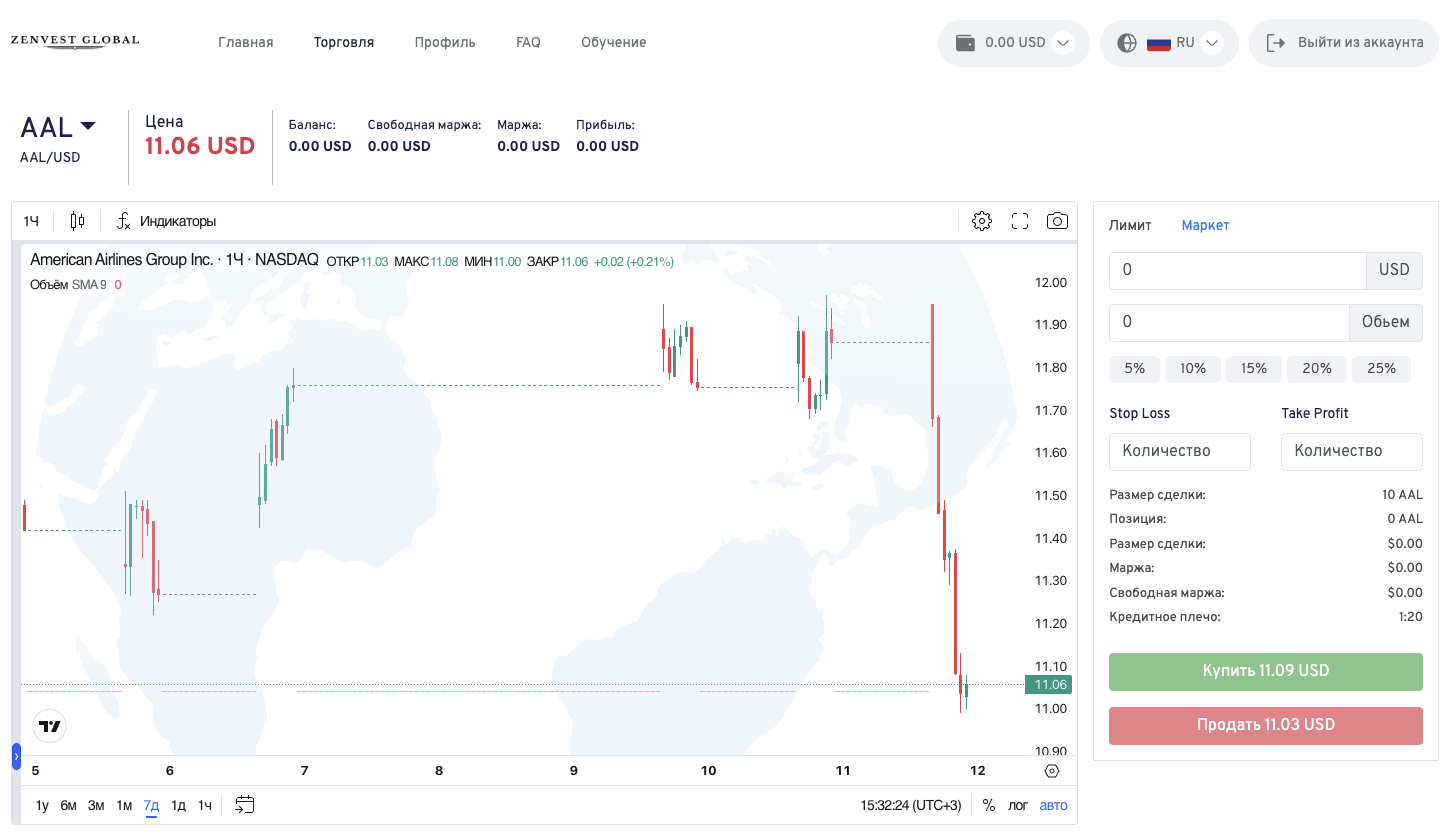Open the chart settings gear
1446x839 pixels.
click(982, 221)
